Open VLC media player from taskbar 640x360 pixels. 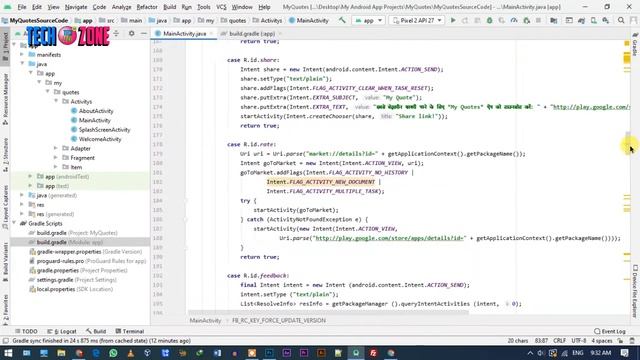[131, 353]
